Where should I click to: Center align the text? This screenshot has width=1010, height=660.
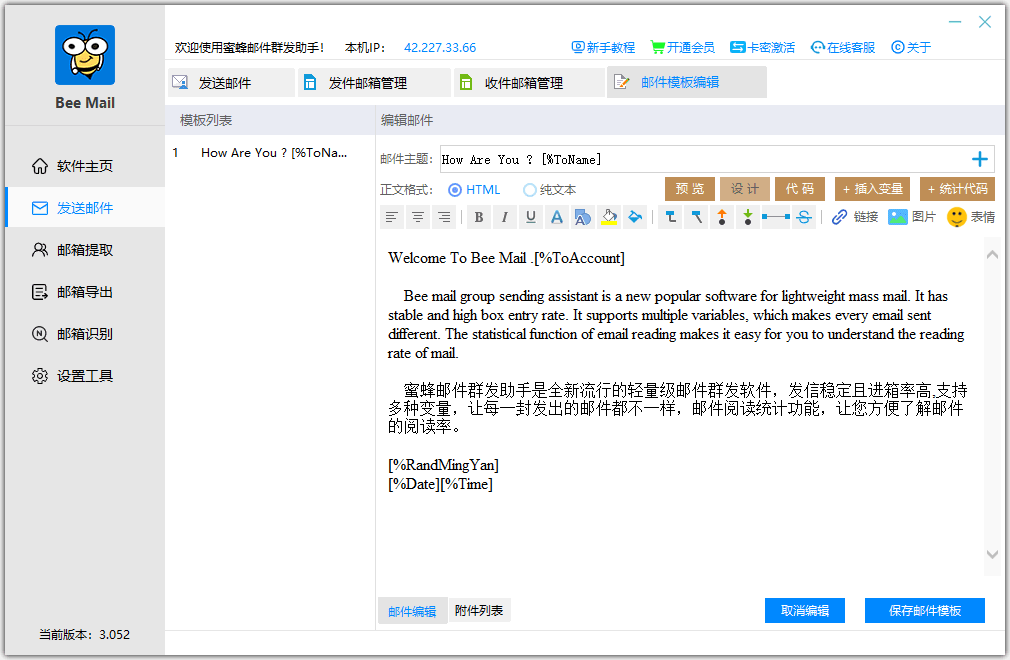click(x=418, y=217)
